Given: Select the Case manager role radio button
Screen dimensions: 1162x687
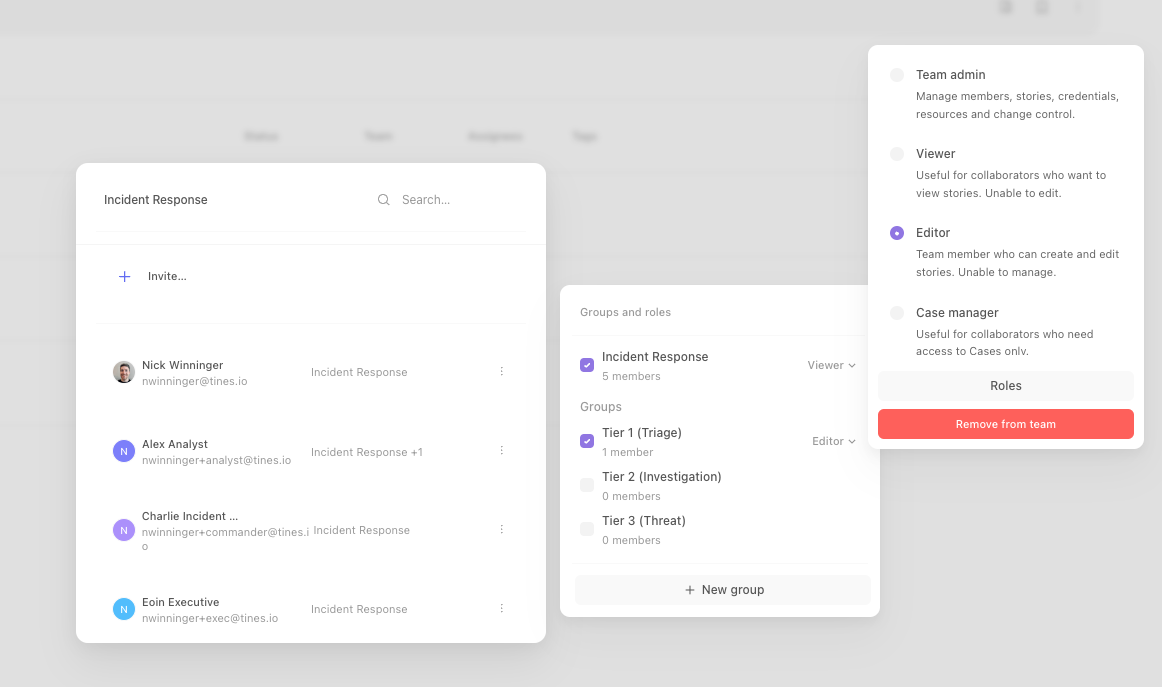Looking at the screenshot, I should [x=897, y=313].
